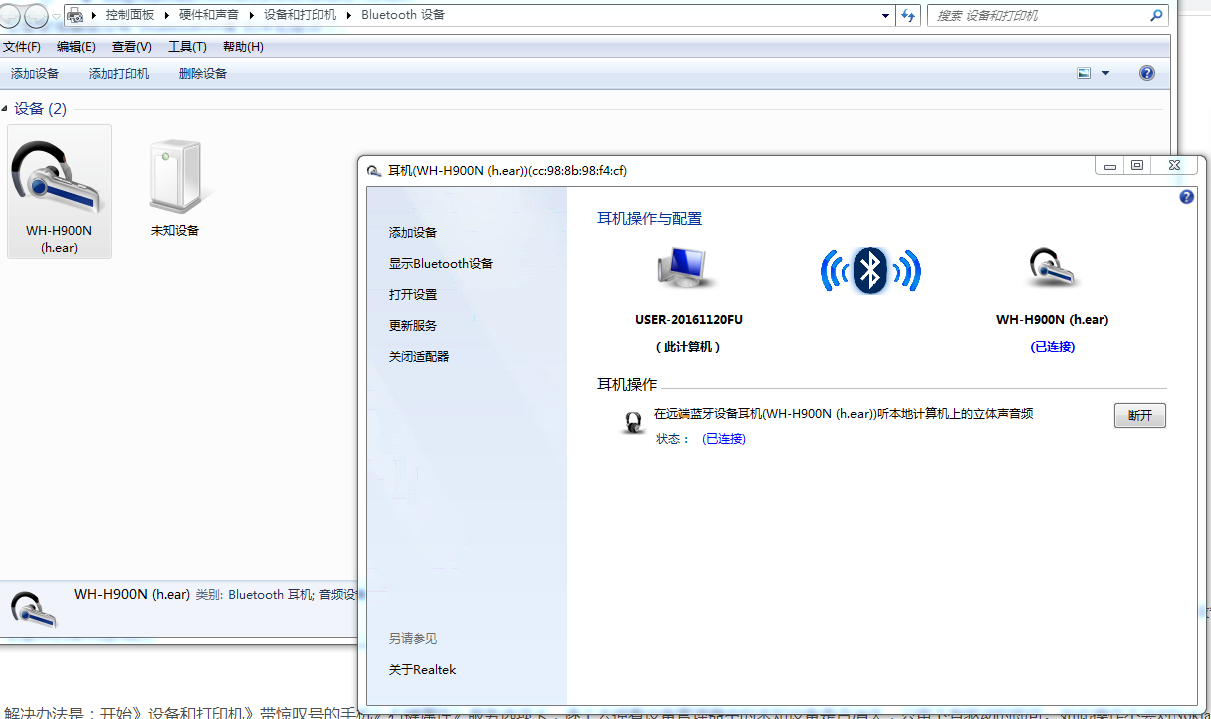Click the 硬件和声音 breadcrumb segment
The width and height of the screenshot is (1211, 719).
(210, 15)
